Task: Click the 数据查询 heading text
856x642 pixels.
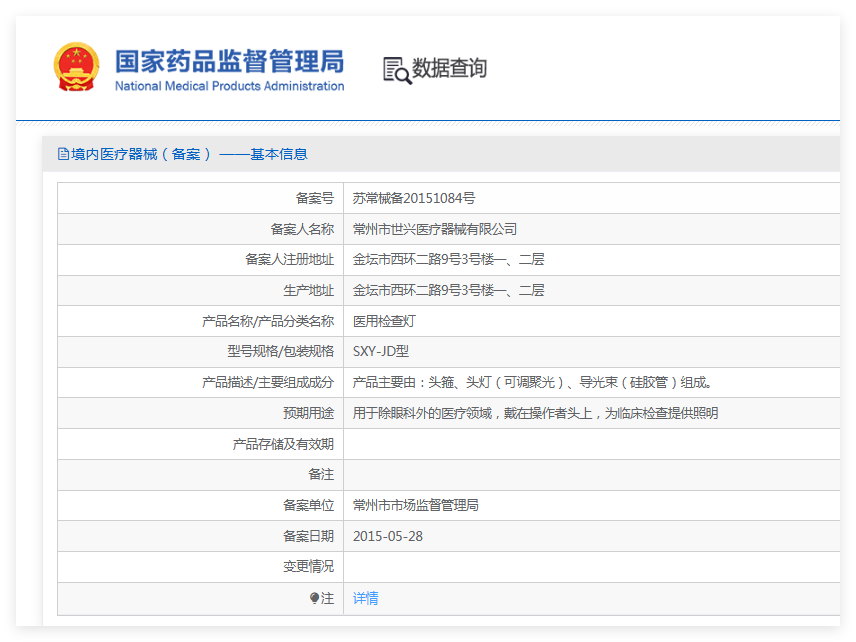Action: (x=449, y=68)
